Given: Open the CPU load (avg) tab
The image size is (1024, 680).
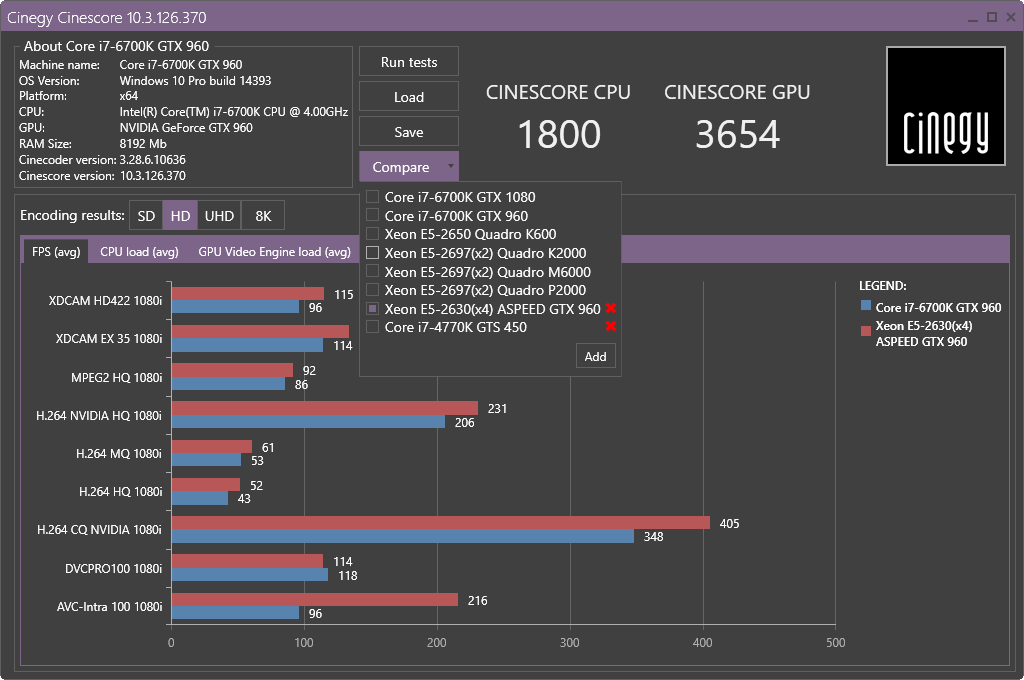Looking at the screenshot, I should point(139,251).
